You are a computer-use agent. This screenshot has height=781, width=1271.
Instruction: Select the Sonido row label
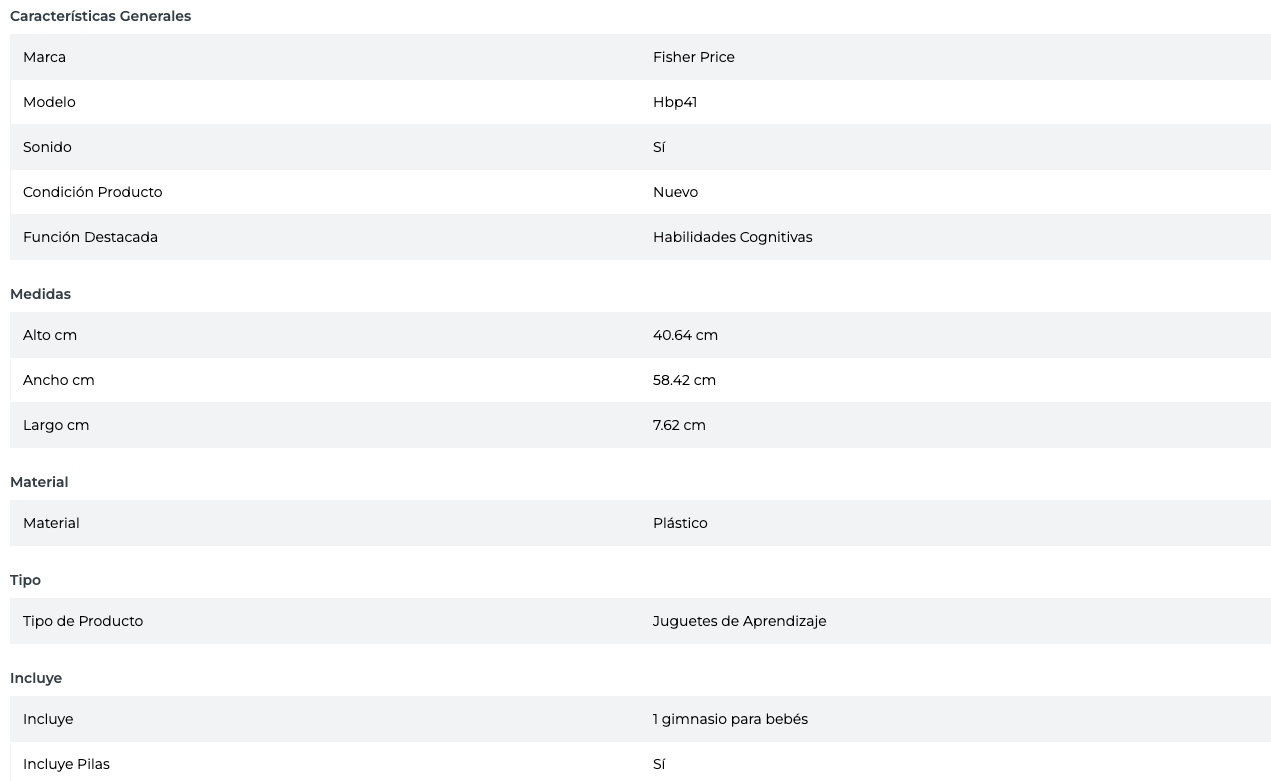point(47,147)
